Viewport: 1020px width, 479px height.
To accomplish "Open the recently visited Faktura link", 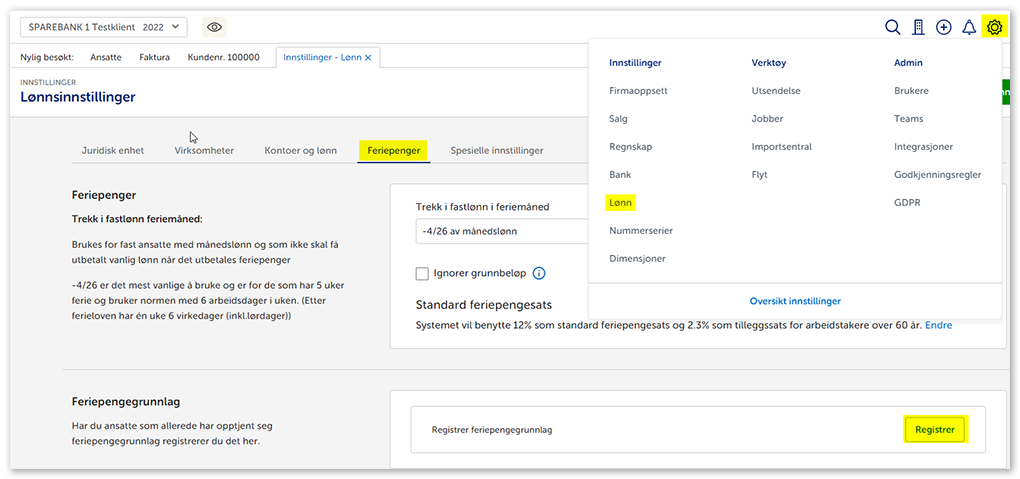I will [x=155, y=58].
